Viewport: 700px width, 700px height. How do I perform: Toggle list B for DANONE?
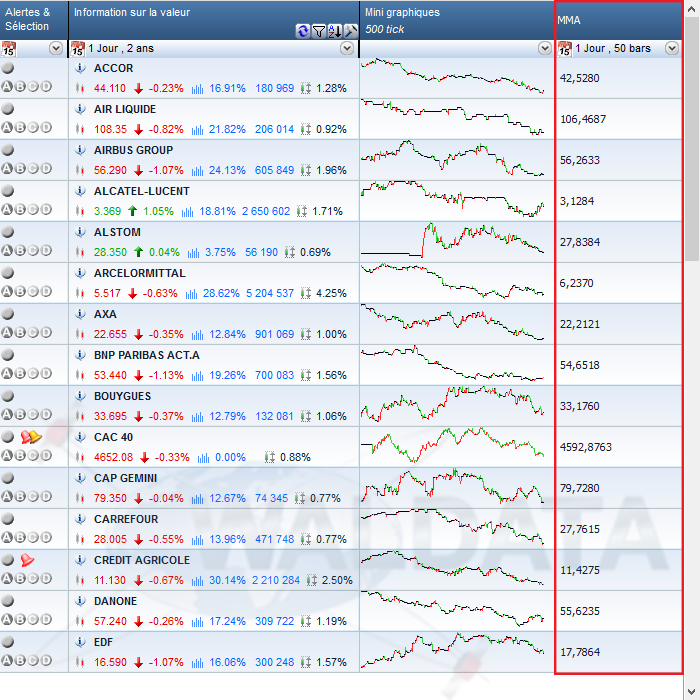pos(20,619)
